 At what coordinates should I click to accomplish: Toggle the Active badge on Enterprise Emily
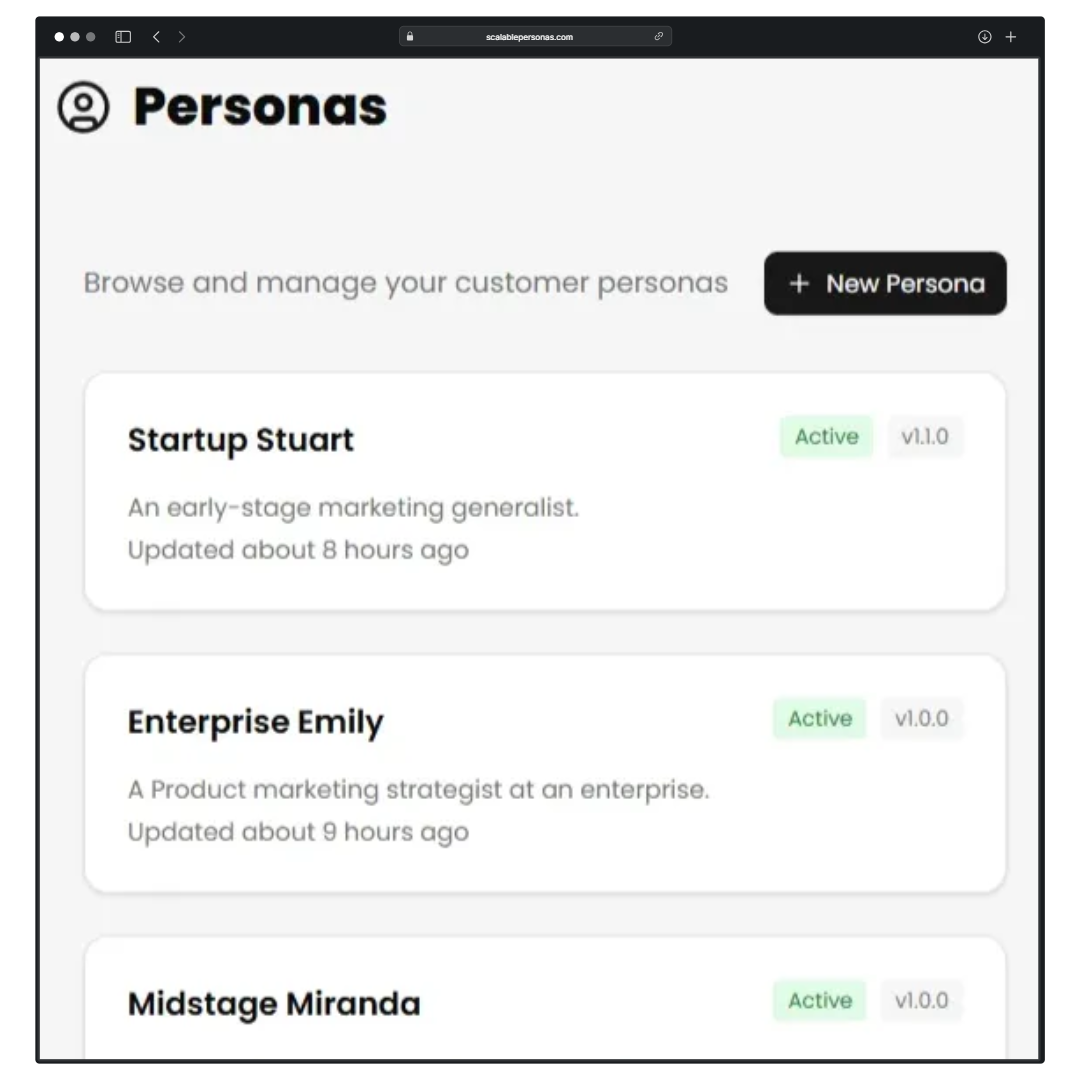[819, 718]
